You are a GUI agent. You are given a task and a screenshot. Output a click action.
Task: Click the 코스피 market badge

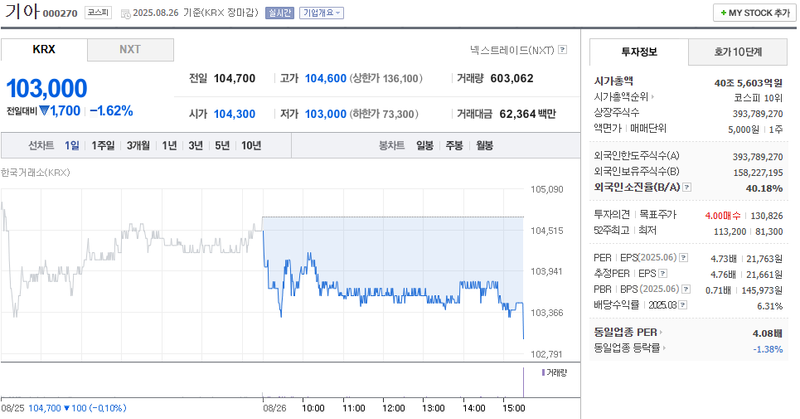(98, 13)
